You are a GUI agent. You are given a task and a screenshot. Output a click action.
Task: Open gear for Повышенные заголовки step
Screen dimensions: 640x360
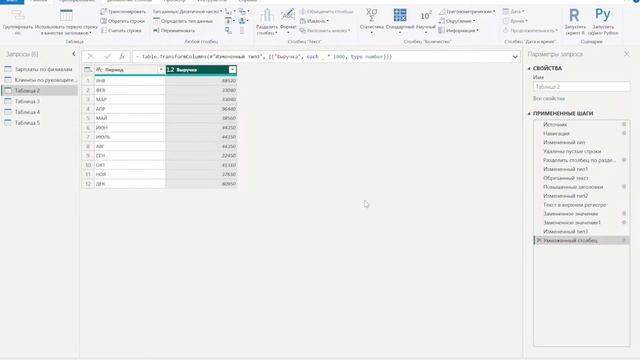pyautogui.click(x=624, y=187)
